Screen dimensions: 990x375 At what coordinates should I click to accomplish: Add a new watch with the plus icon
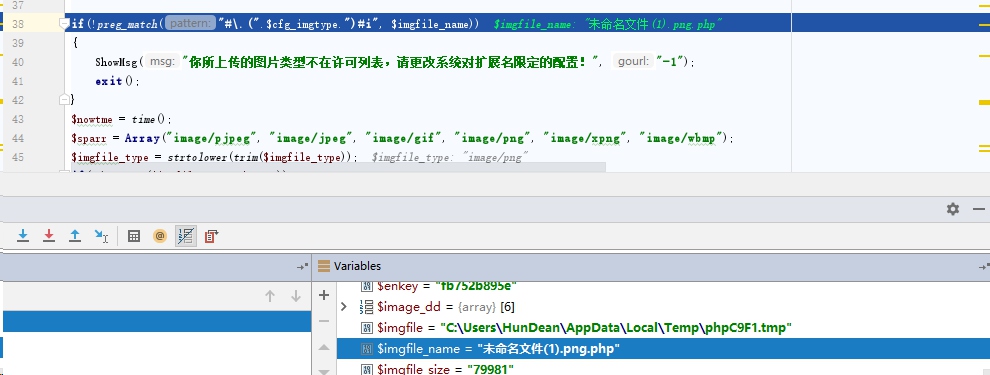tap(324, 295)
